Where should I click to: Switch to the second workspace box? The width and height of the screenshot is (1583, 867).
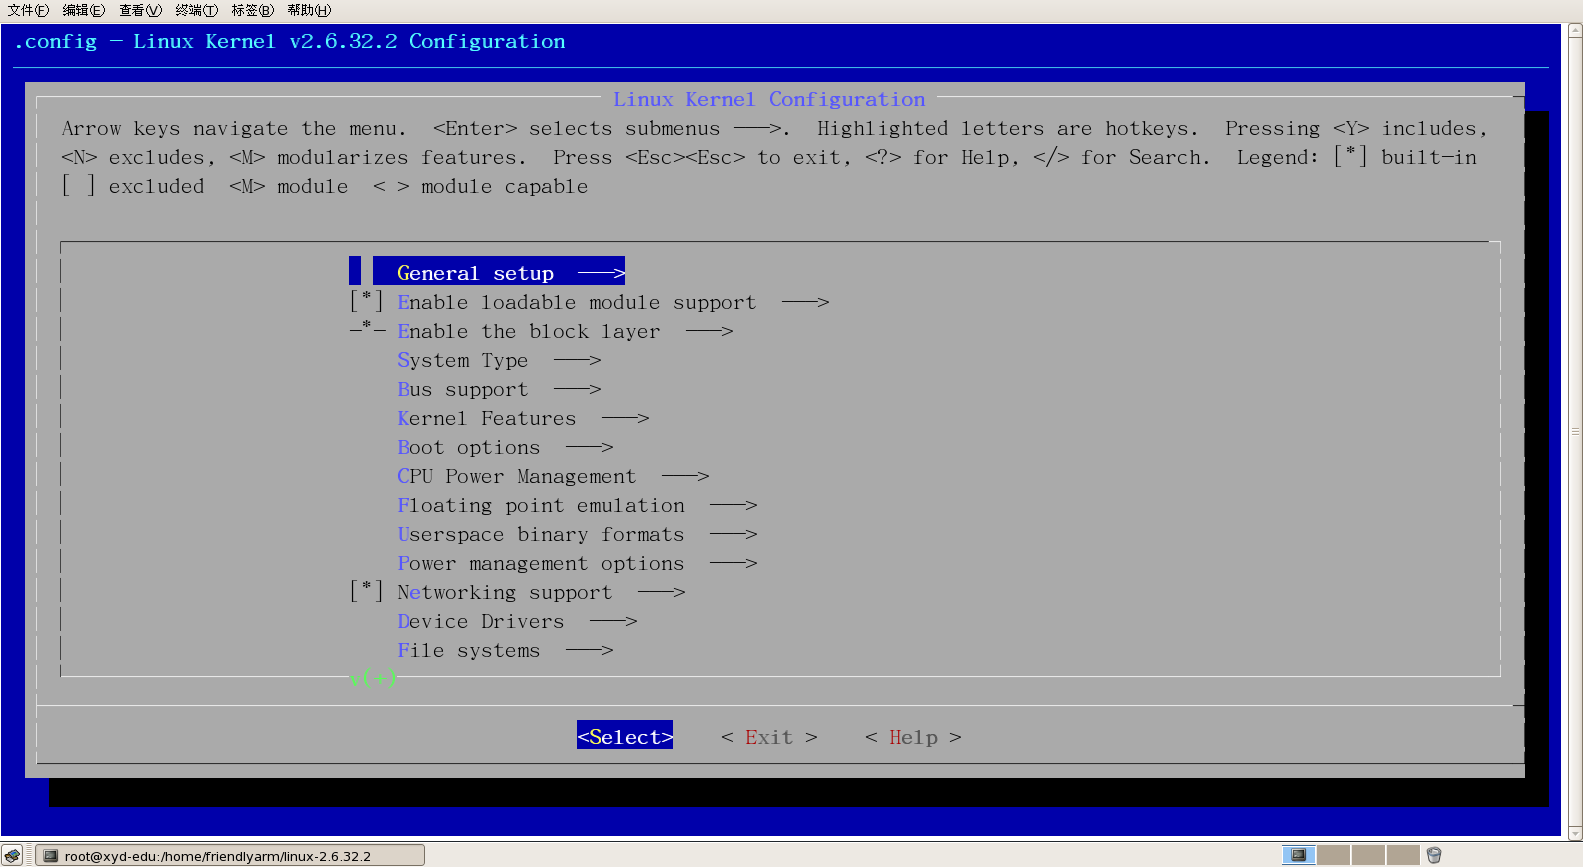(x=1333, y=855)
